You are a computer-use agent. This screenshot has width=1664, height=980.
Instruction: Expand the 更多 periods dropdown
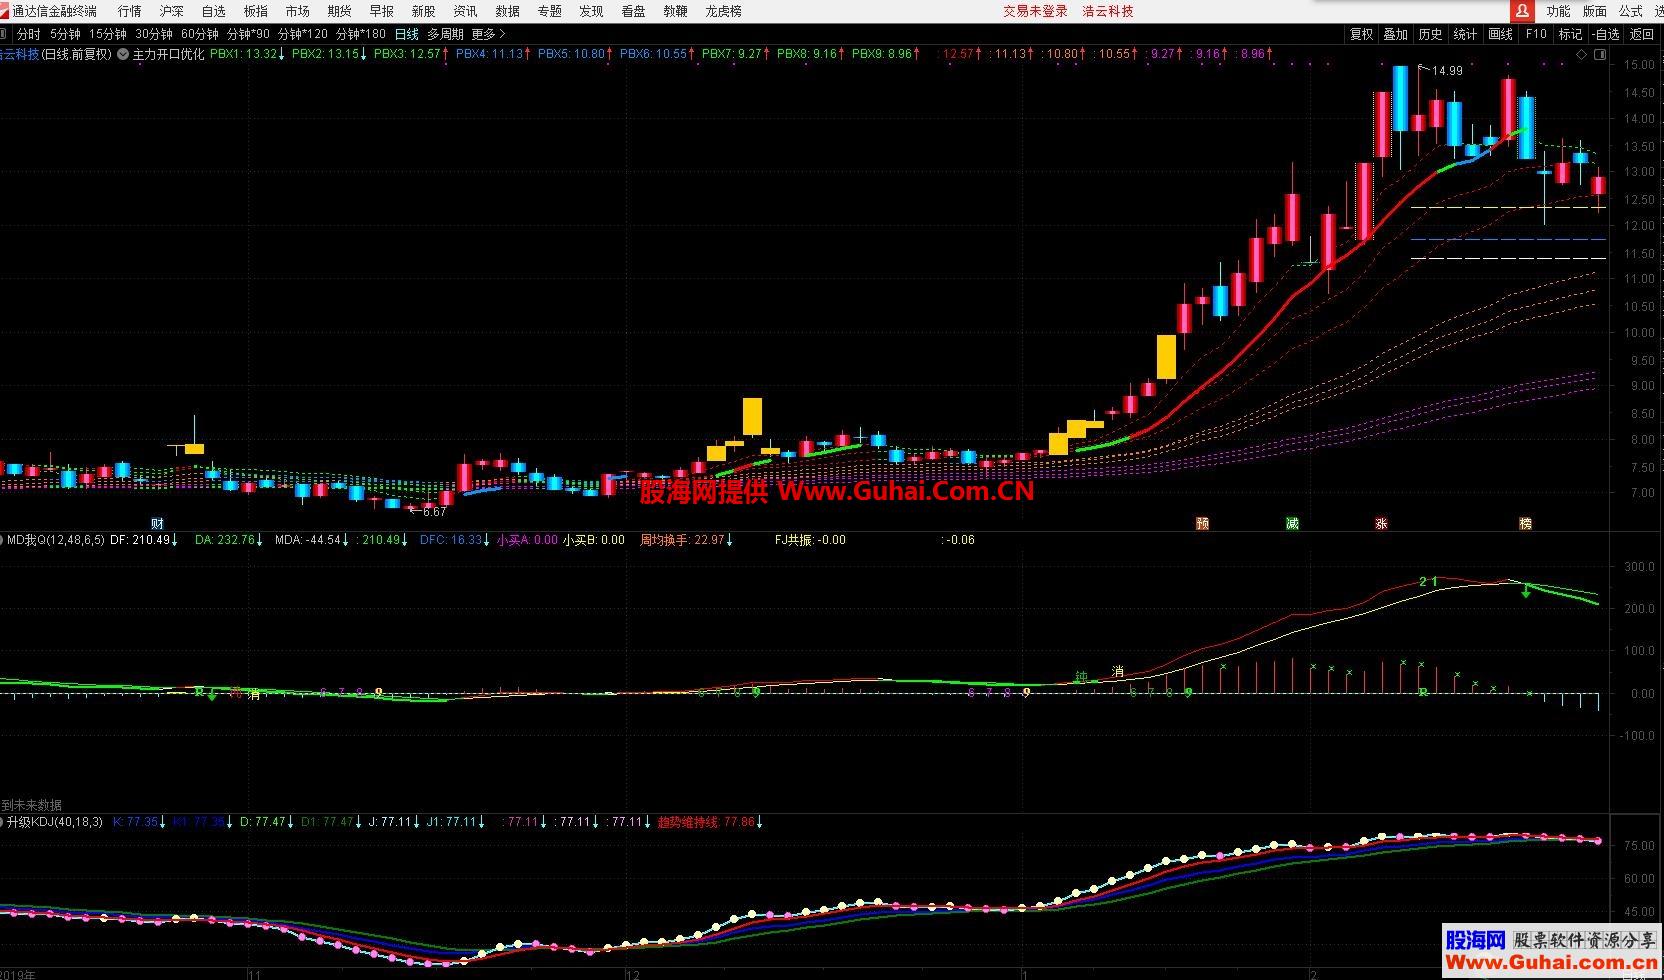pos(488,34)
